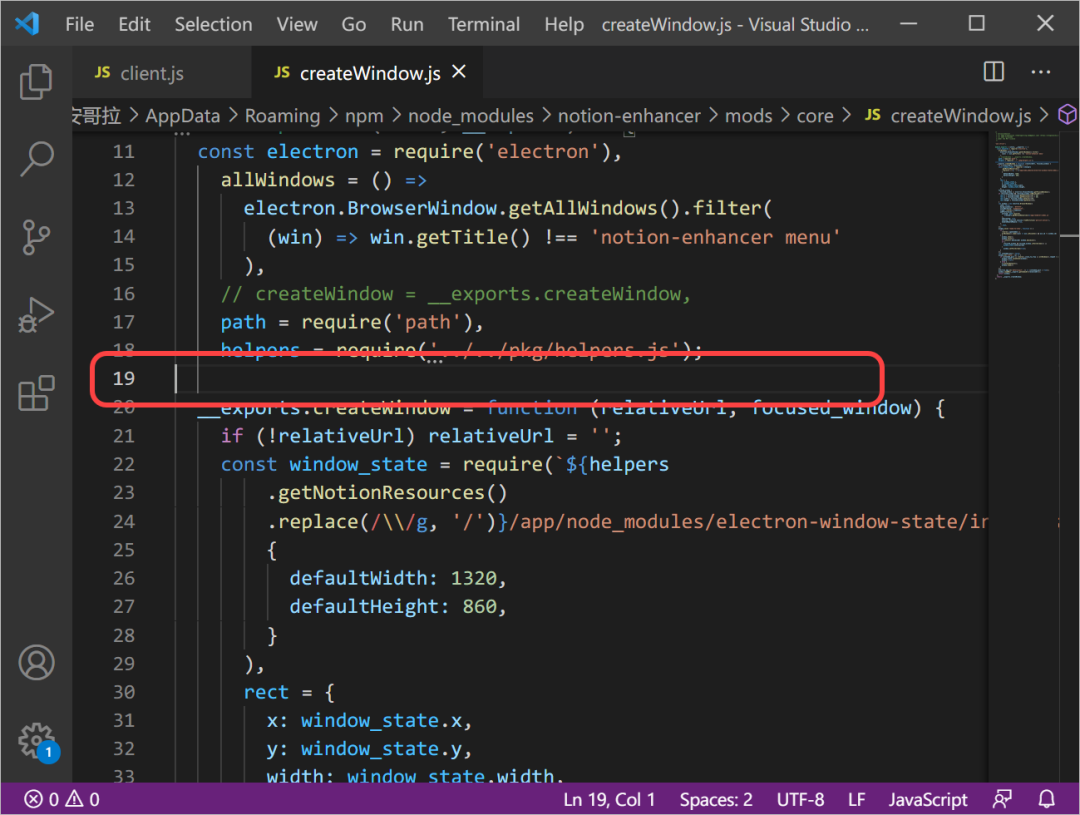1080x815 pixels.
Task: Open the More Actions ellipsis menu
Action: coord(1040,72)
